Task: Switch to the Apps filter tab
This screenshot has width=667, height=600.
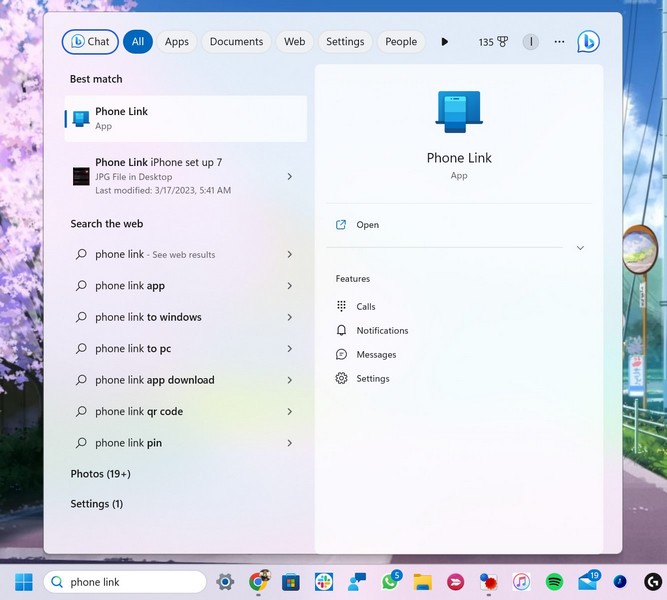Action: coord(176,42)
